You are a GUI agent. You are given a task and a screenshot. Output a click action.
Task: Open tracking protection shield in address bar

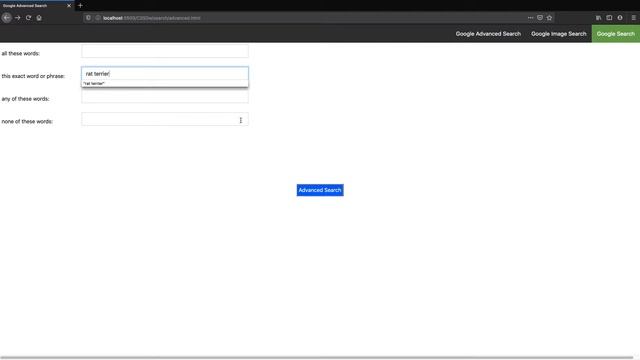coord(88,18)
